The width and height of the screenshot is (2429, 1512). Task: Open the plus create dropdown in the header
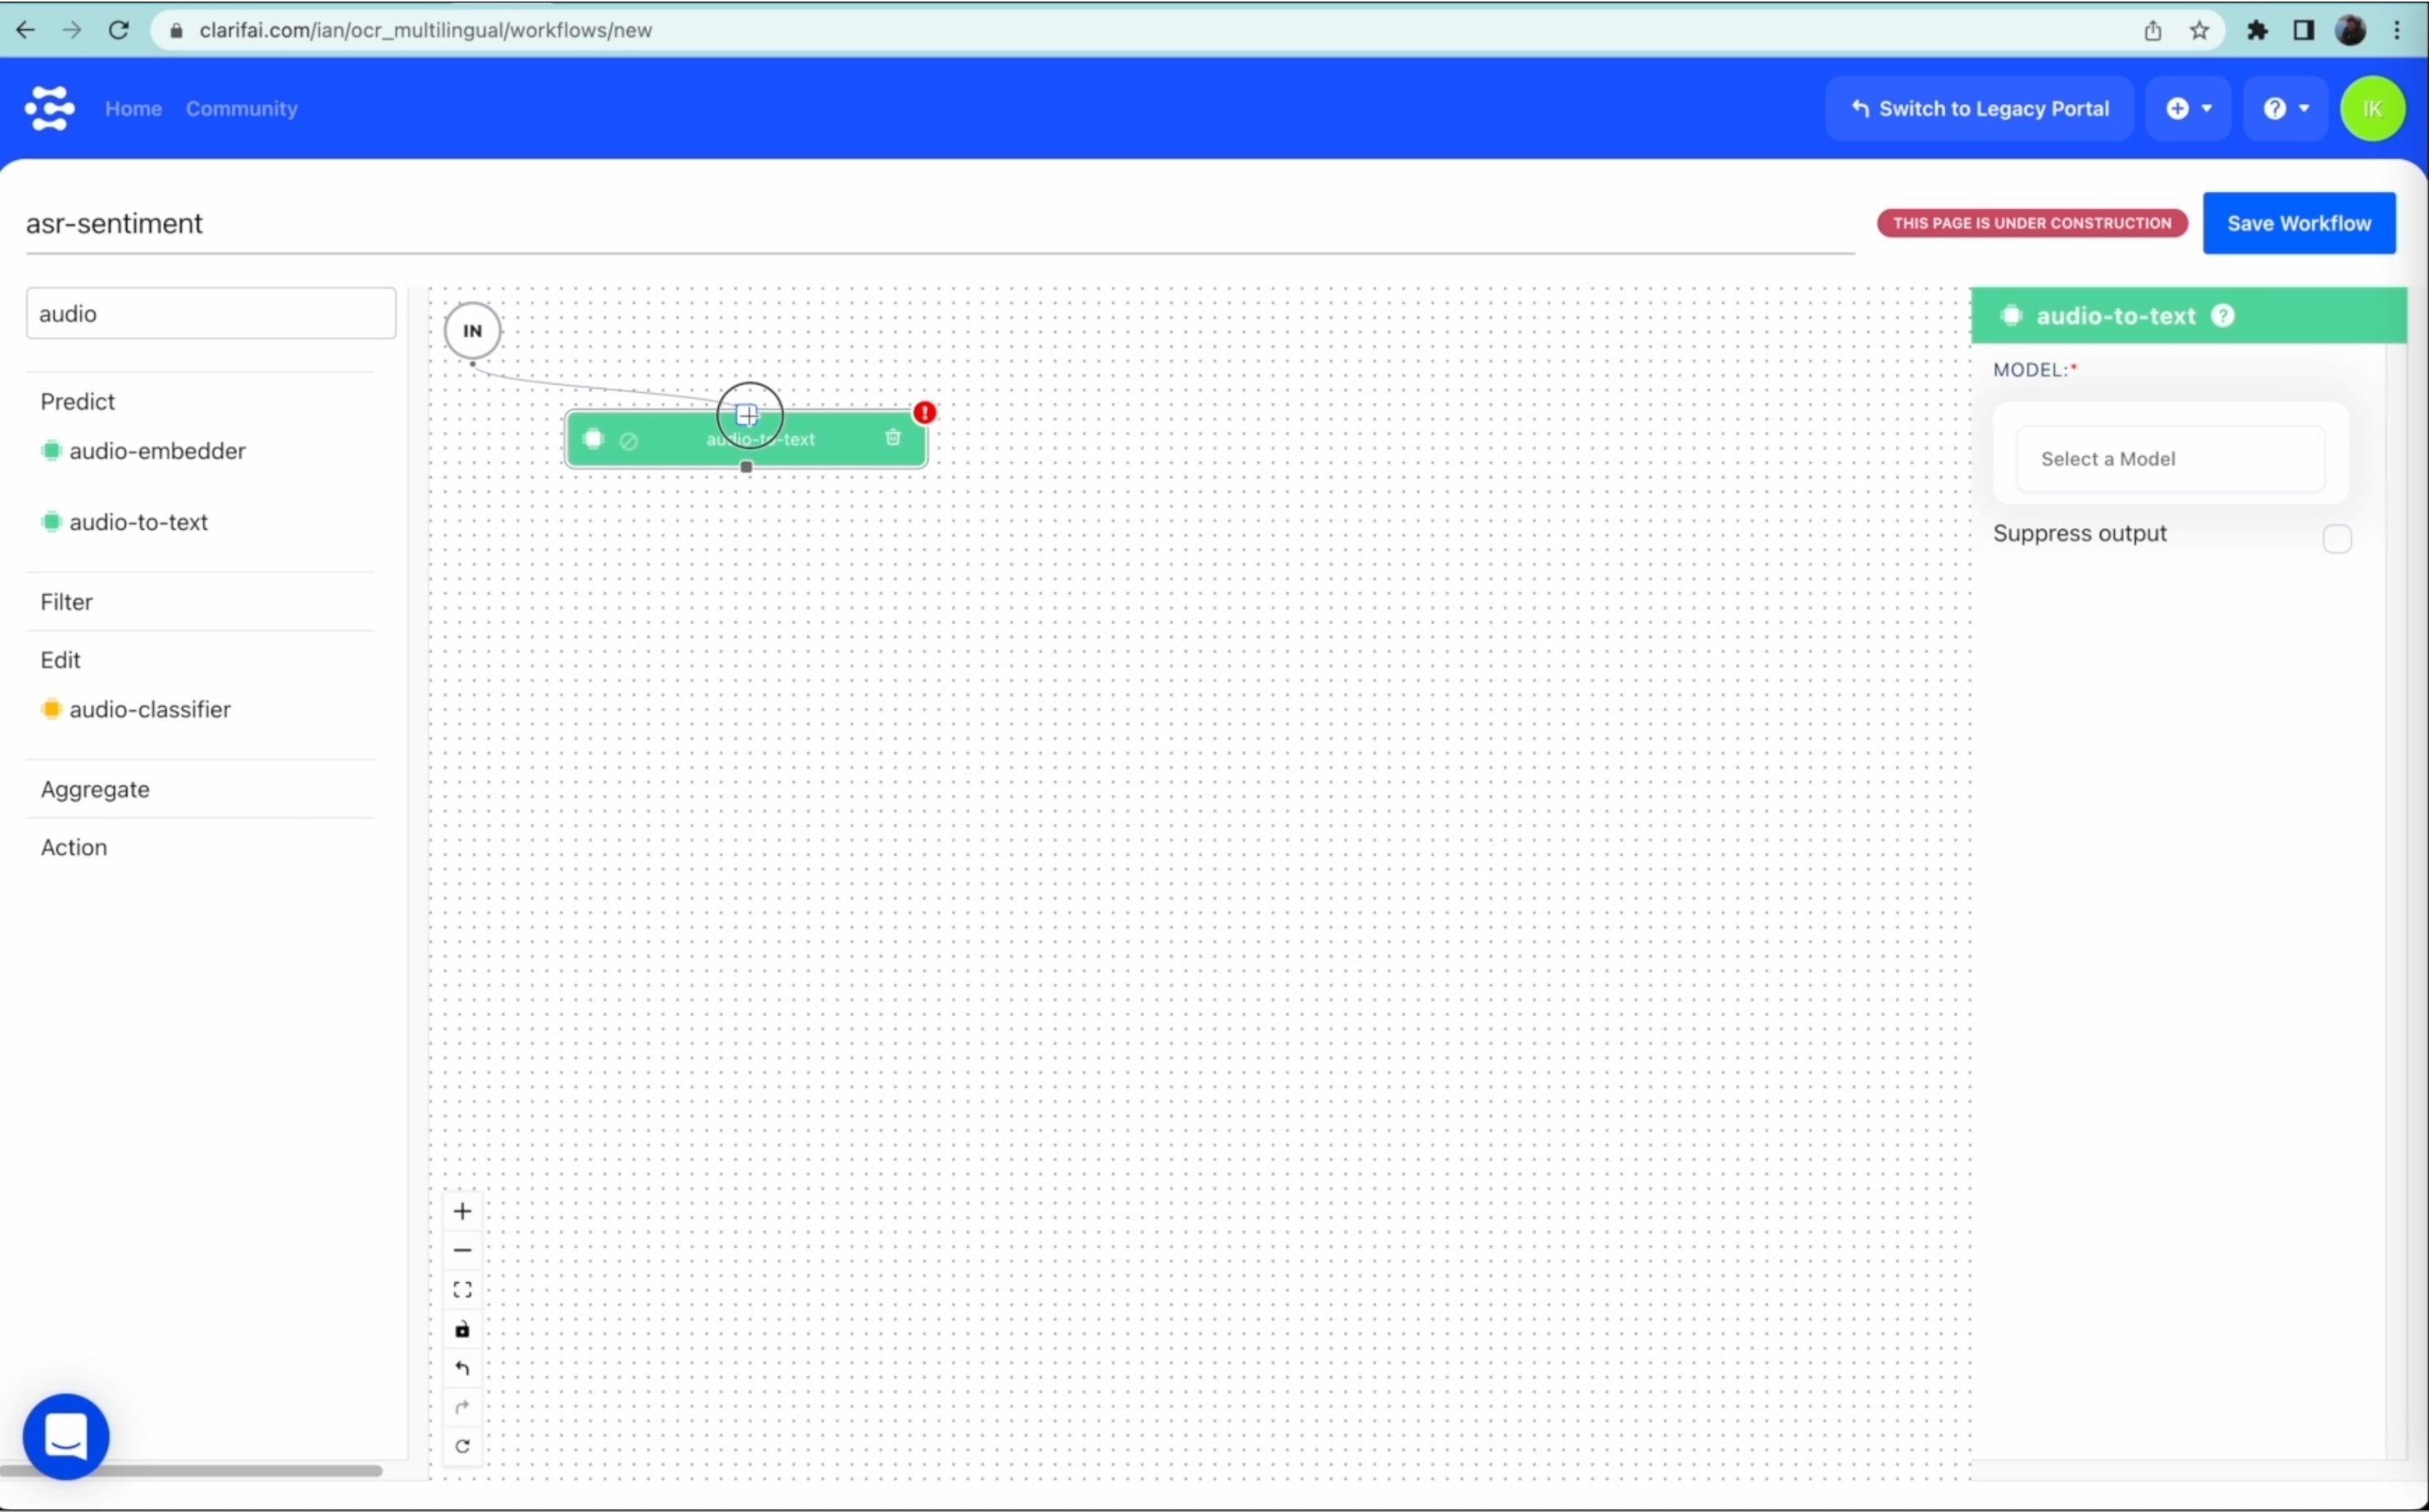2188,108
